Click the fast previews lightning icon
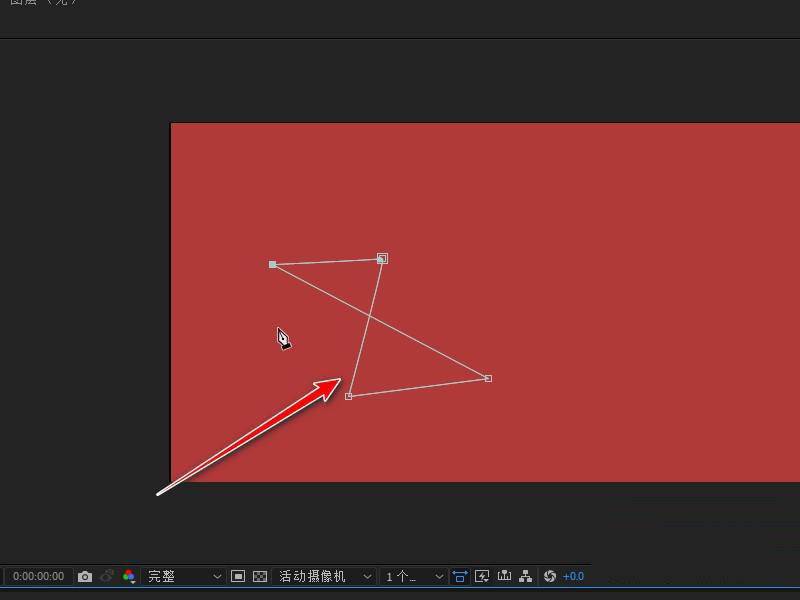The image size is (800, 600). coord(482,577)
